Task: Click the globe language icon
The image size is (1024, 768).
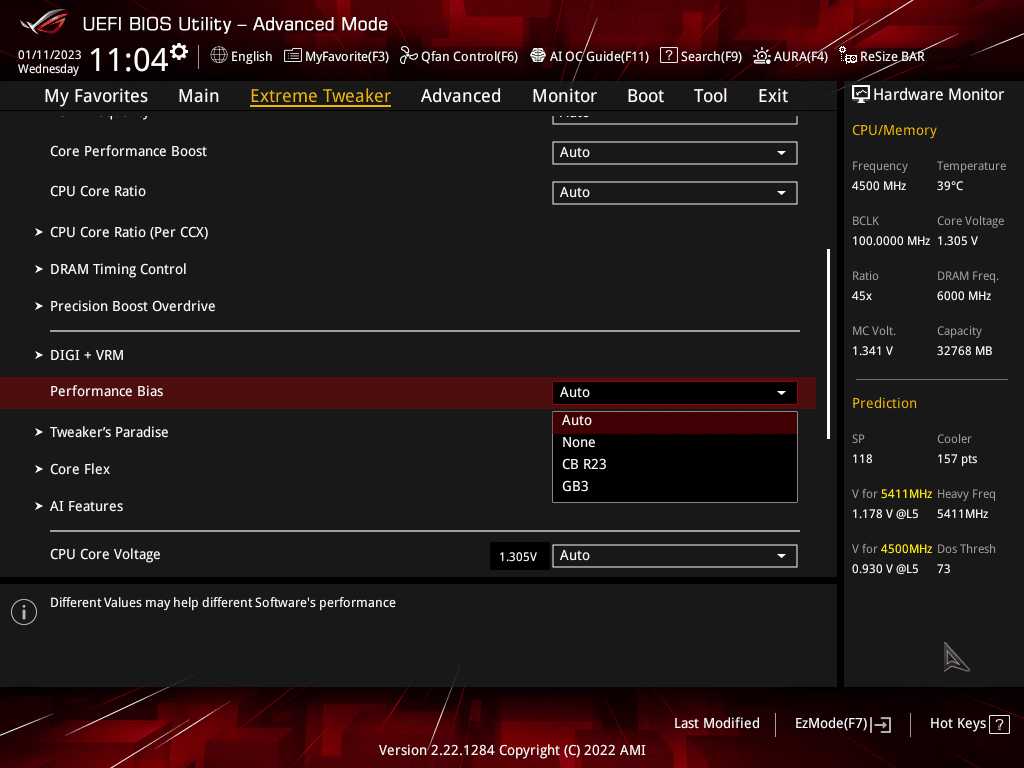Action: point(219,56)
